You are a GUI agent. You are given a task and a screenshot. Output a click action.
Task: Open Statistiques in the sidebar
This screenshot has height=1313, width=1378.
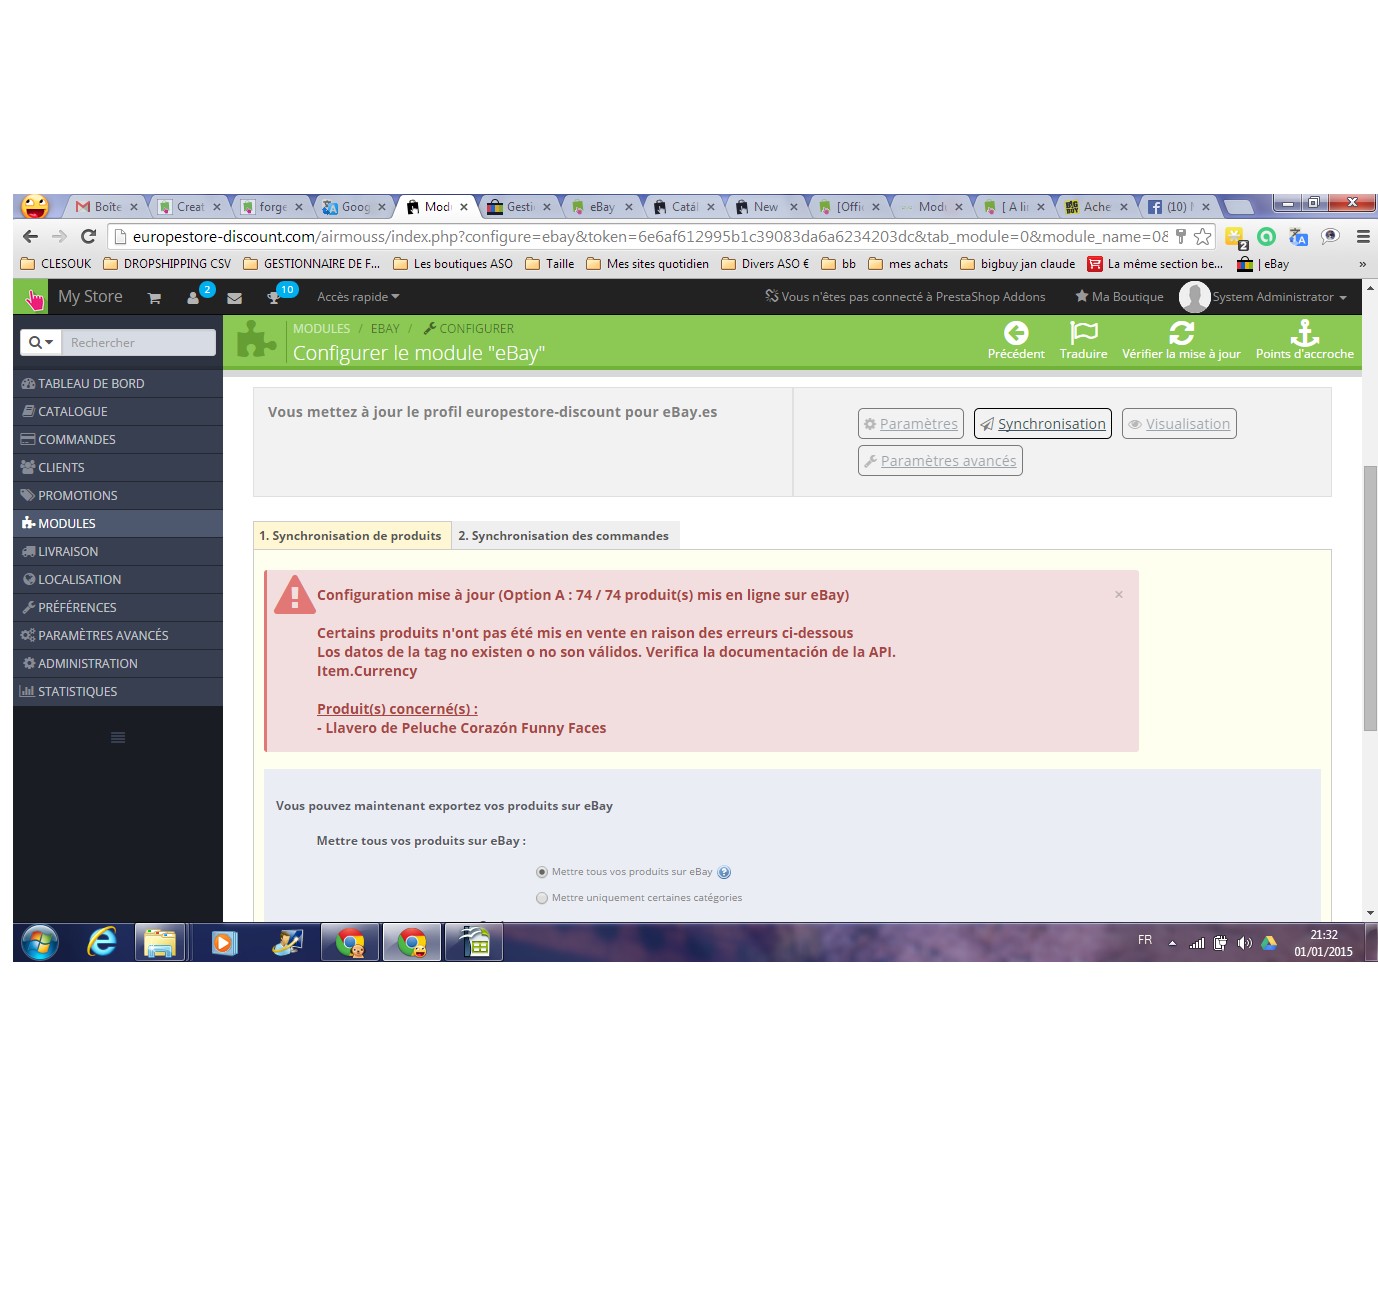coord(118,691)
